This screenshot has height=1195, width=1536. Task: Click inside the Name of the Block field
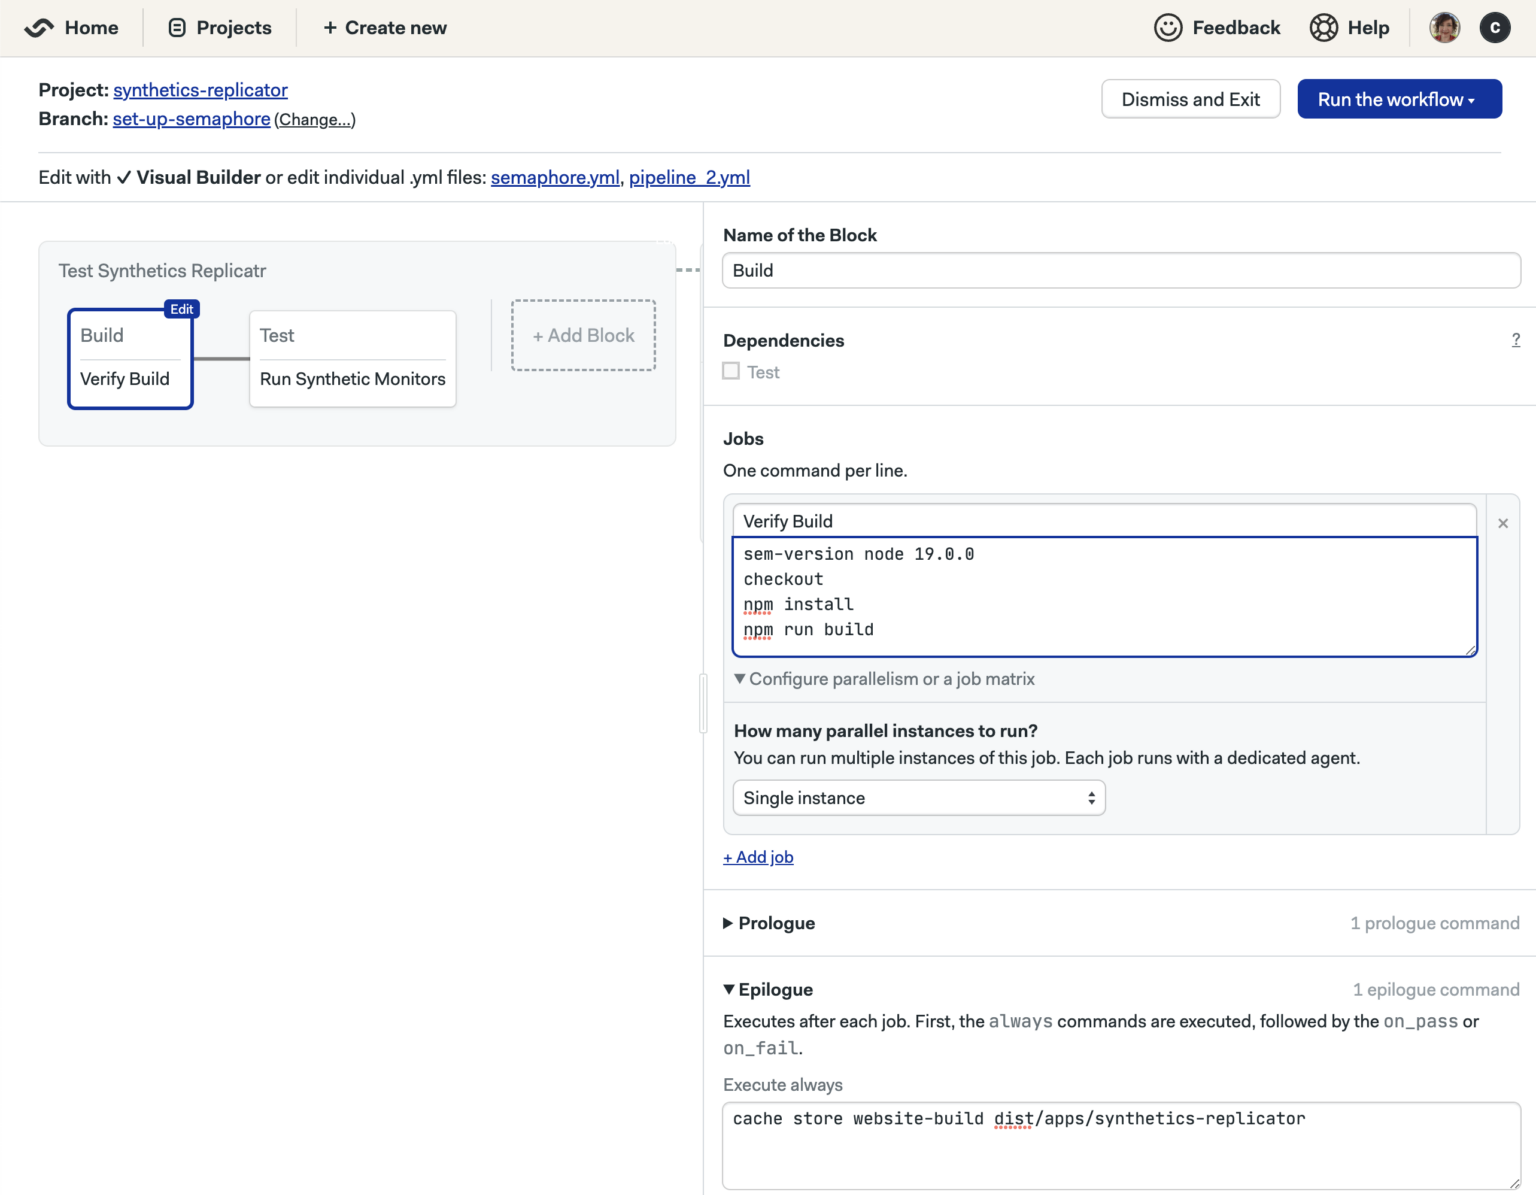(x=1120, y=270)
